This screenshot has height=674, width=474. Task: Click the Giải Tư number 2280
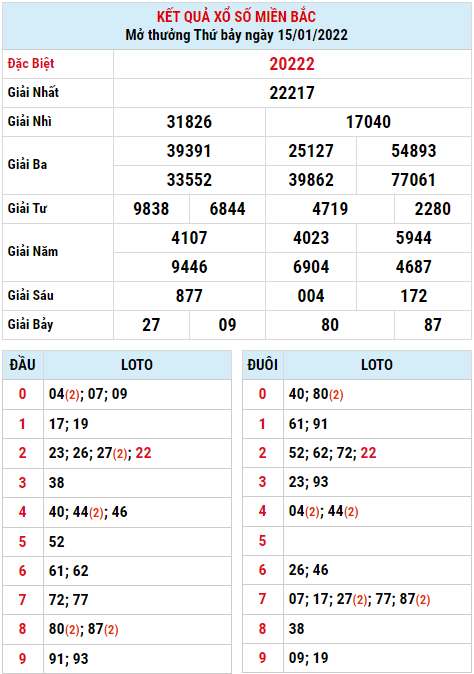pyautogui.click(x=432, y=209)
